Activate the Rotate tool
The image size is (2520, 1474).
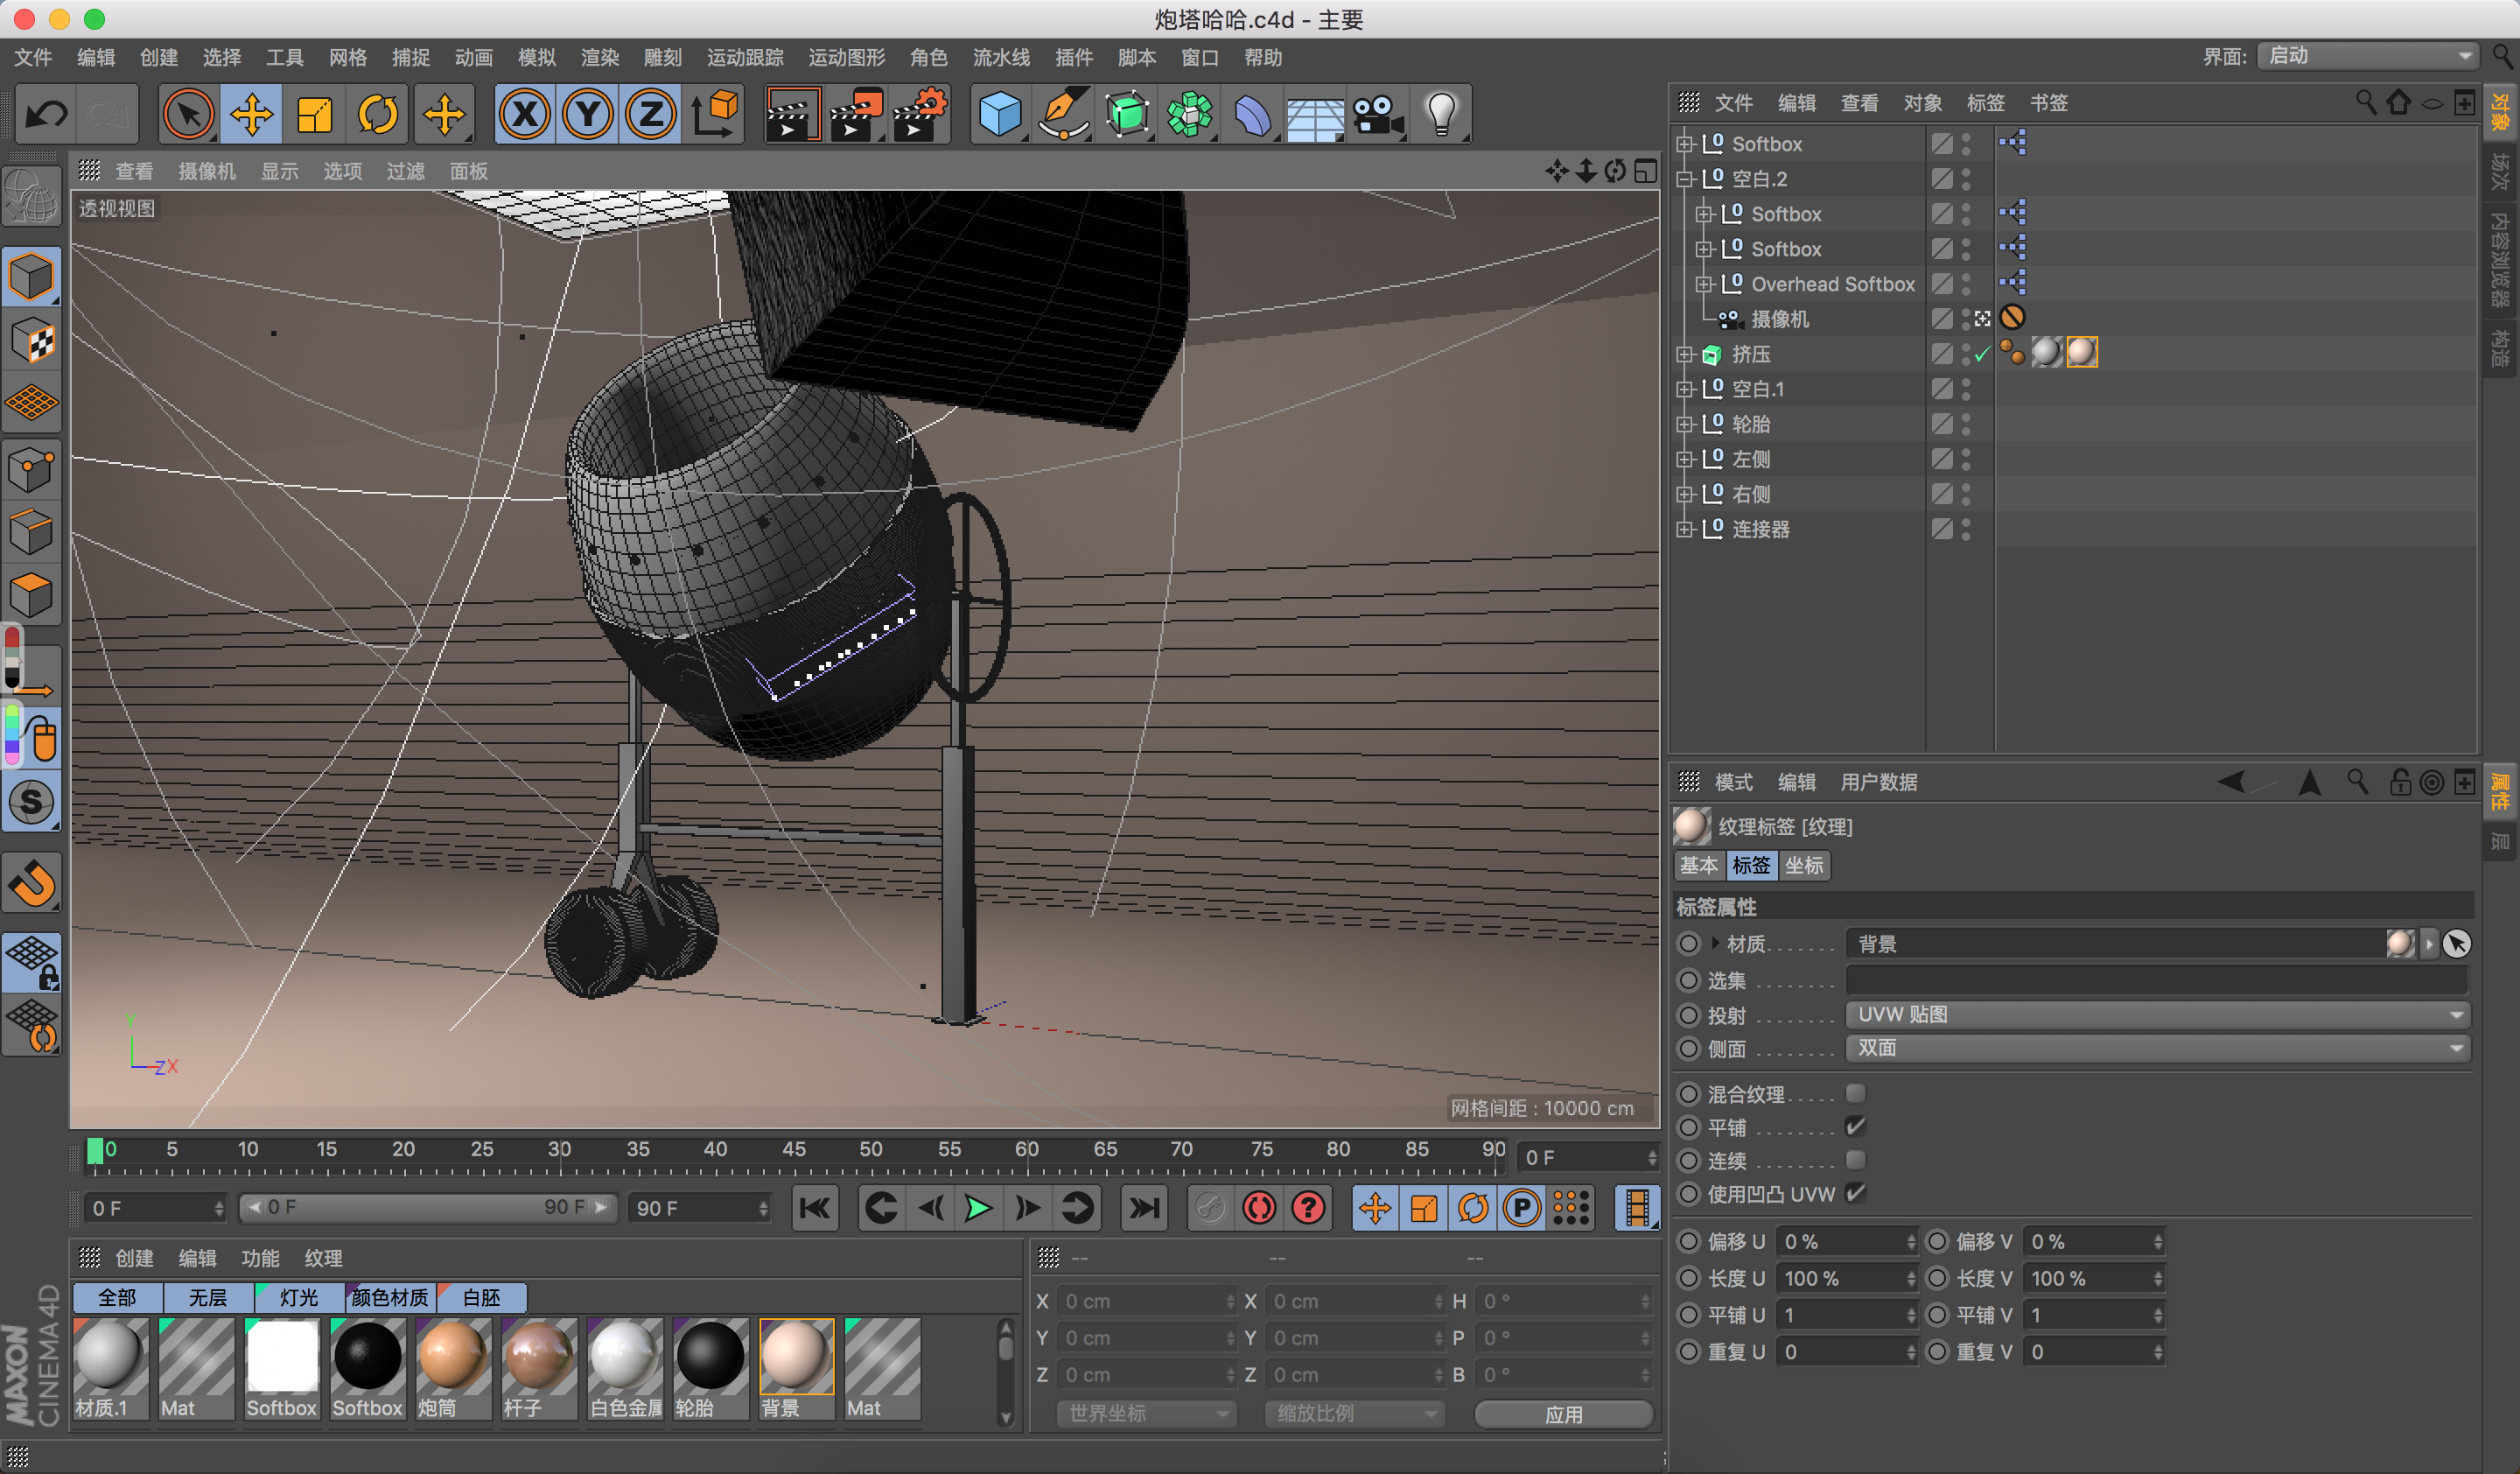point(379,114)
